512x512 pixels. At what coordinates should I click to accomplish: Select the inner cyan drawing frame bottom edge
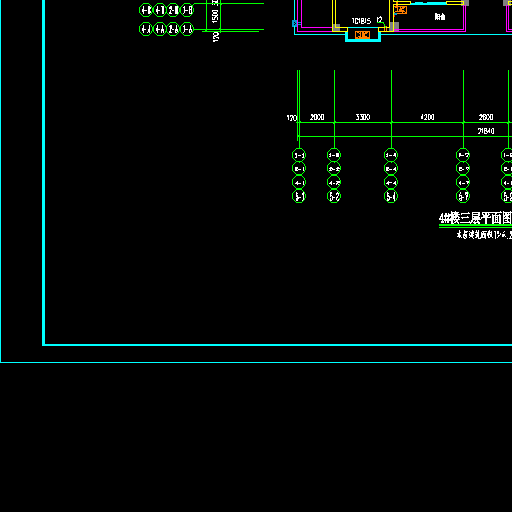277,345
